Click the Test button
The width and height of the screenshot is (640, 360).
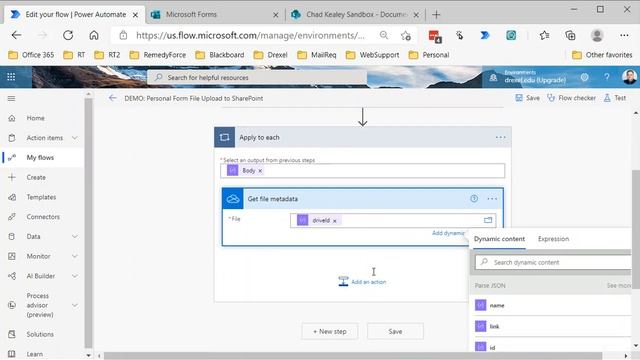click(615, 98)
